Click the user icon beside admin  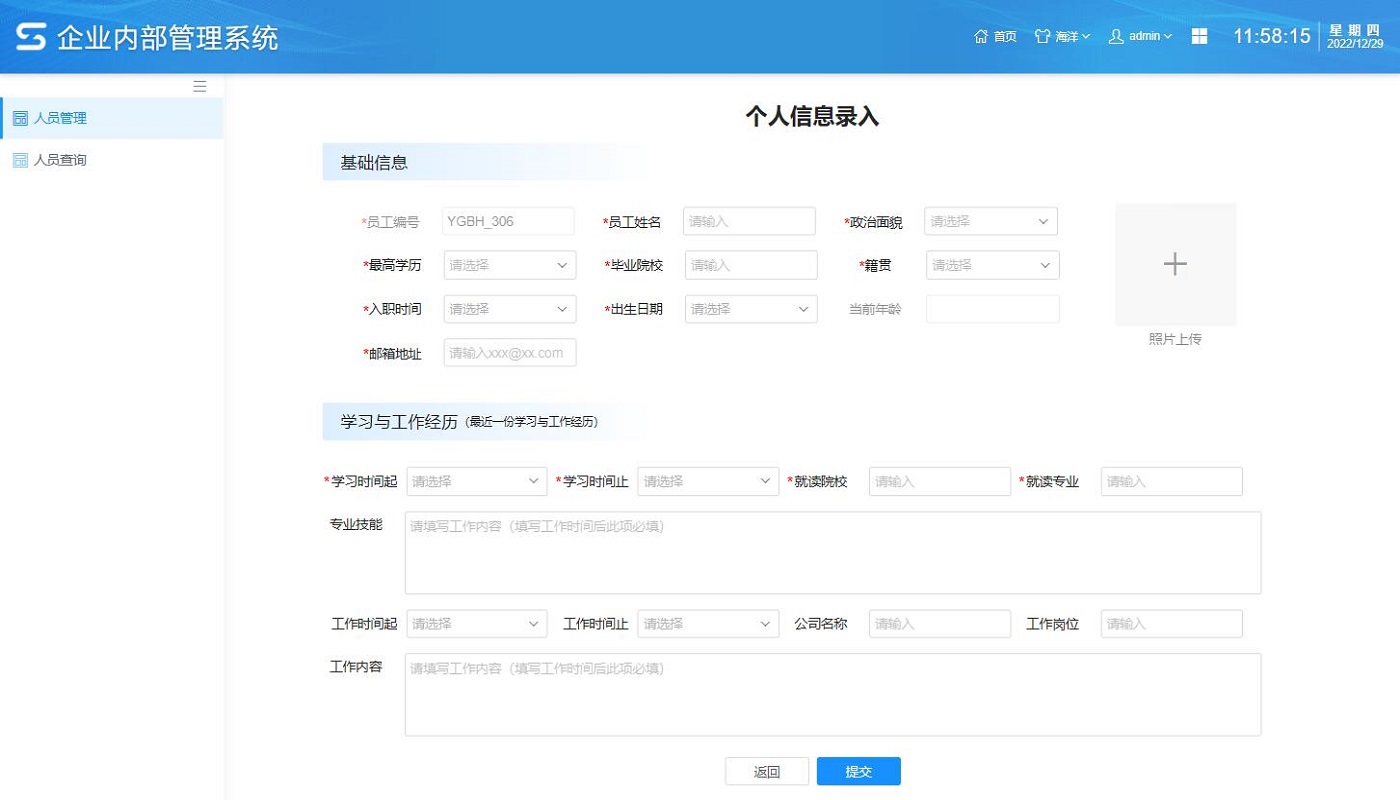(1114, 36)
